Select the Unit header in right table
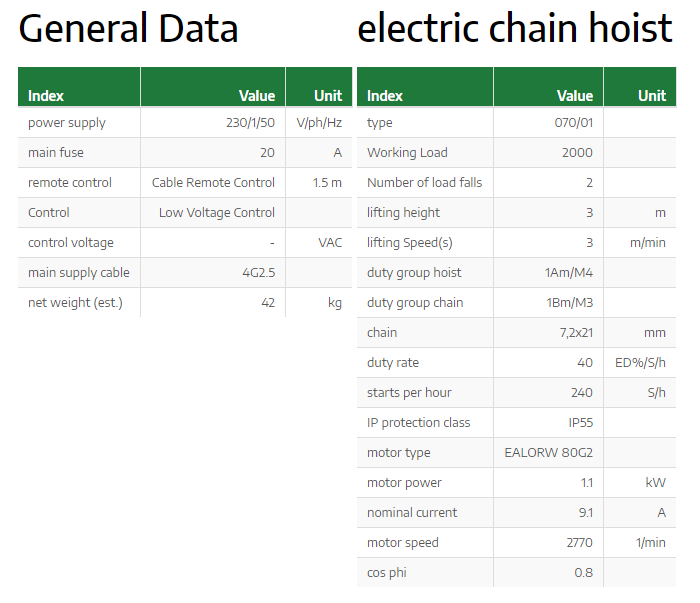This screenshot has width=700, height=603. coord(652,96)
